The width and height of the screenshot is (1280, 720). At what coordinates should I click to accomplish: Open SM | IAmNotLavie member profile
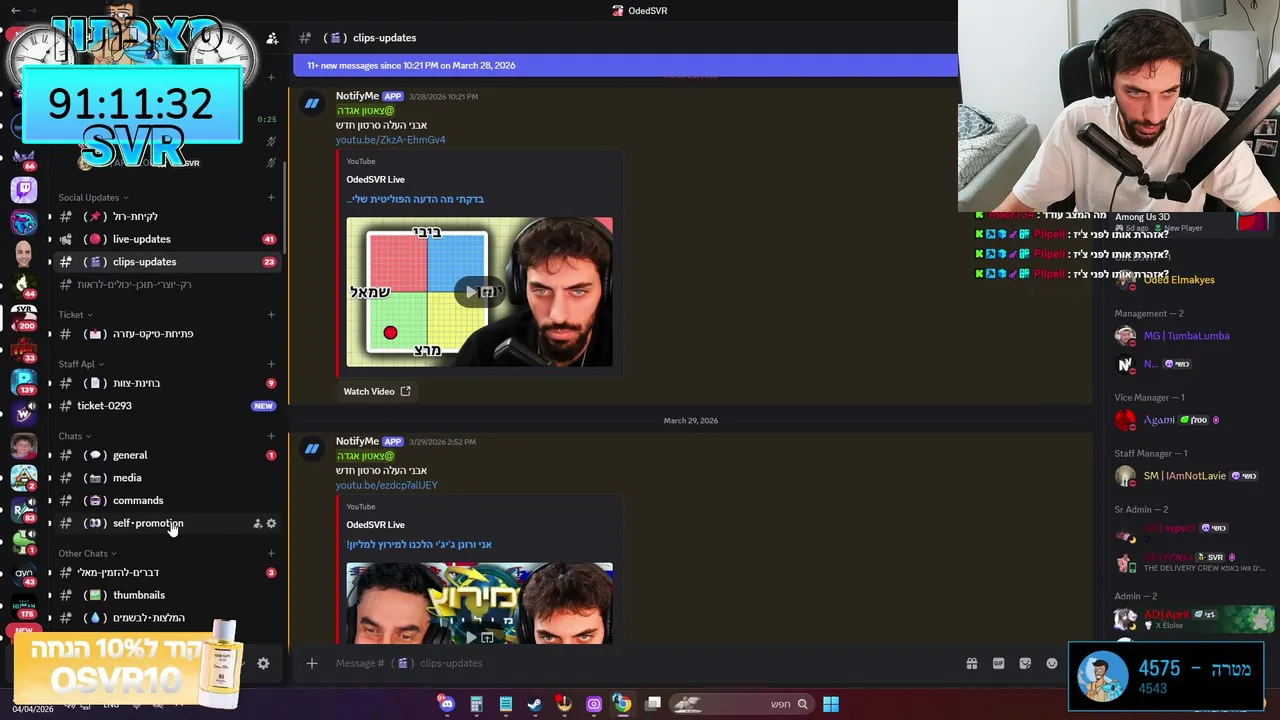coord(1184,476)
